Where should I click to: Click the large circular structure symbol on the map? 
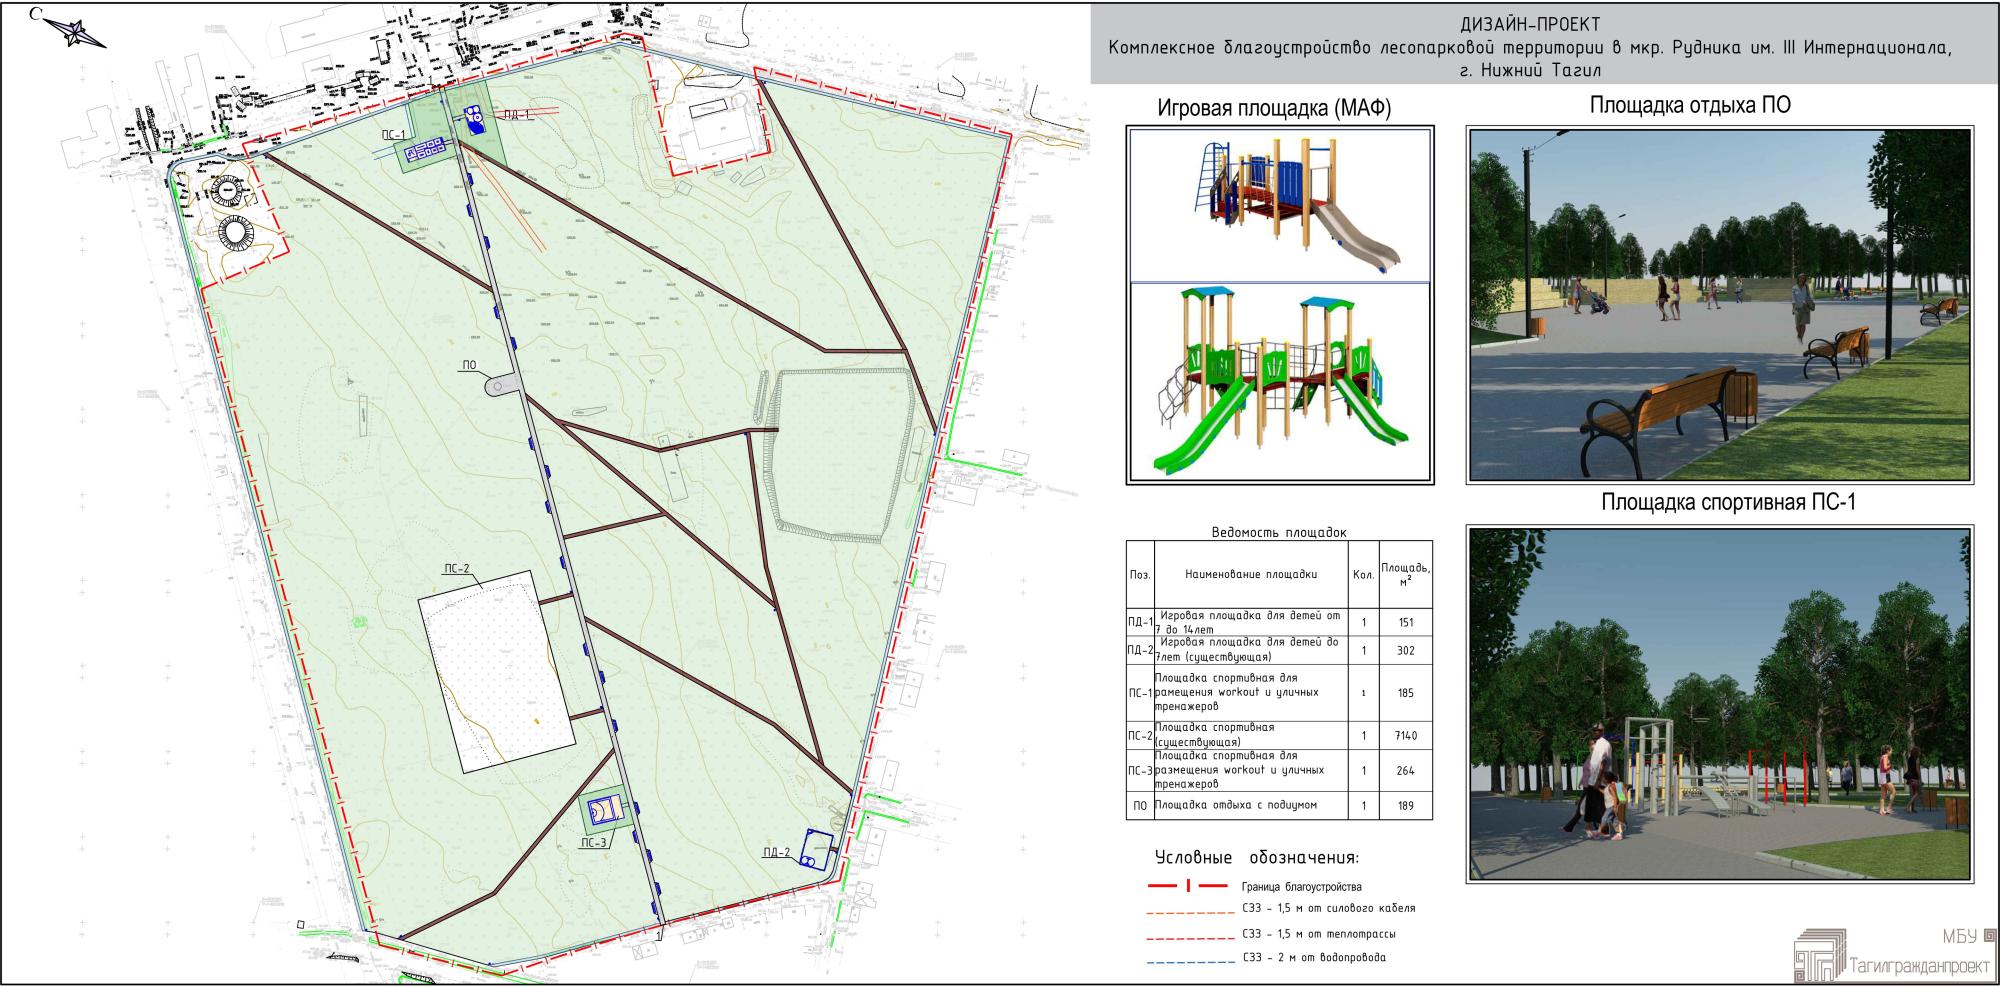pos(238,234)
